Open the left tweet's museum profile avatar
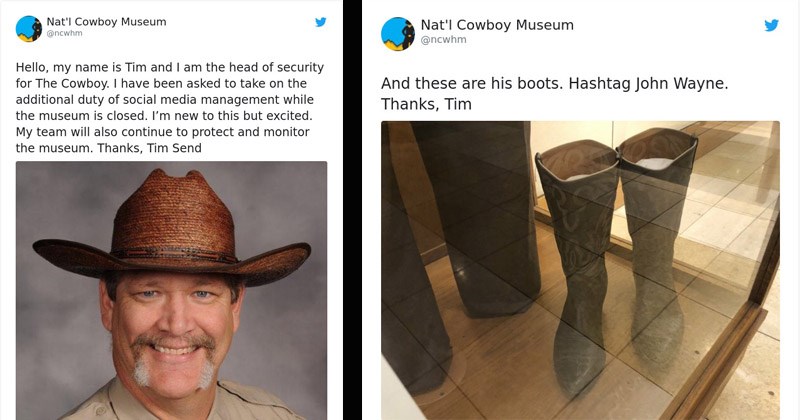Viewport: 800px width, 420px height. click(29, 29)
